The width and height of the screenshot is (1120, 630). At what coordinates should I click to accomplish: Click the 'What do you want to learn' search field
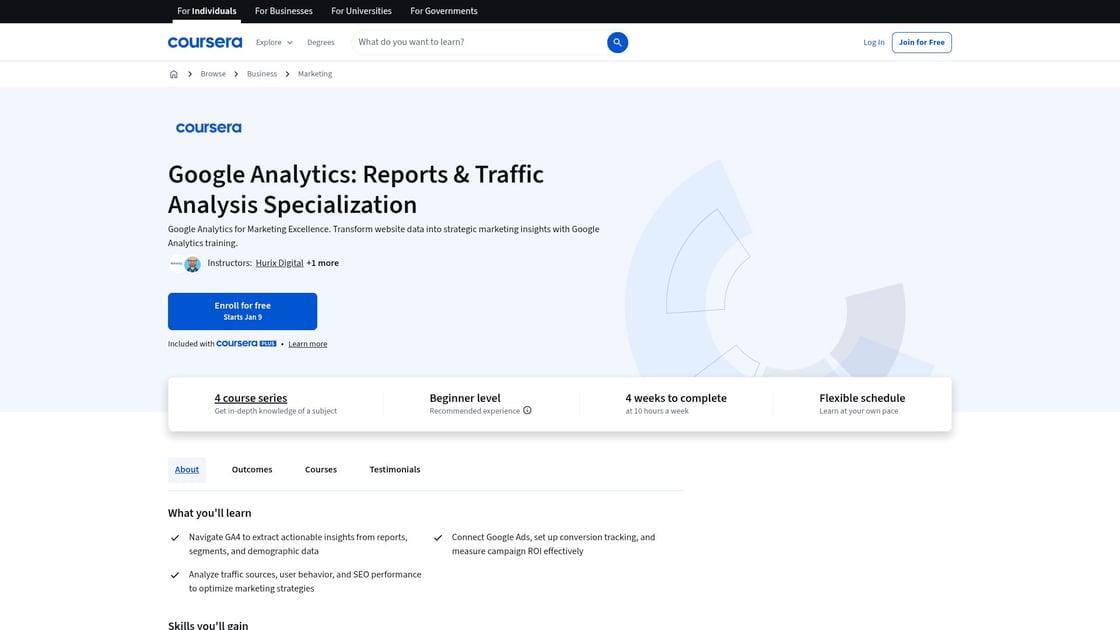click(x=478, y=42)
